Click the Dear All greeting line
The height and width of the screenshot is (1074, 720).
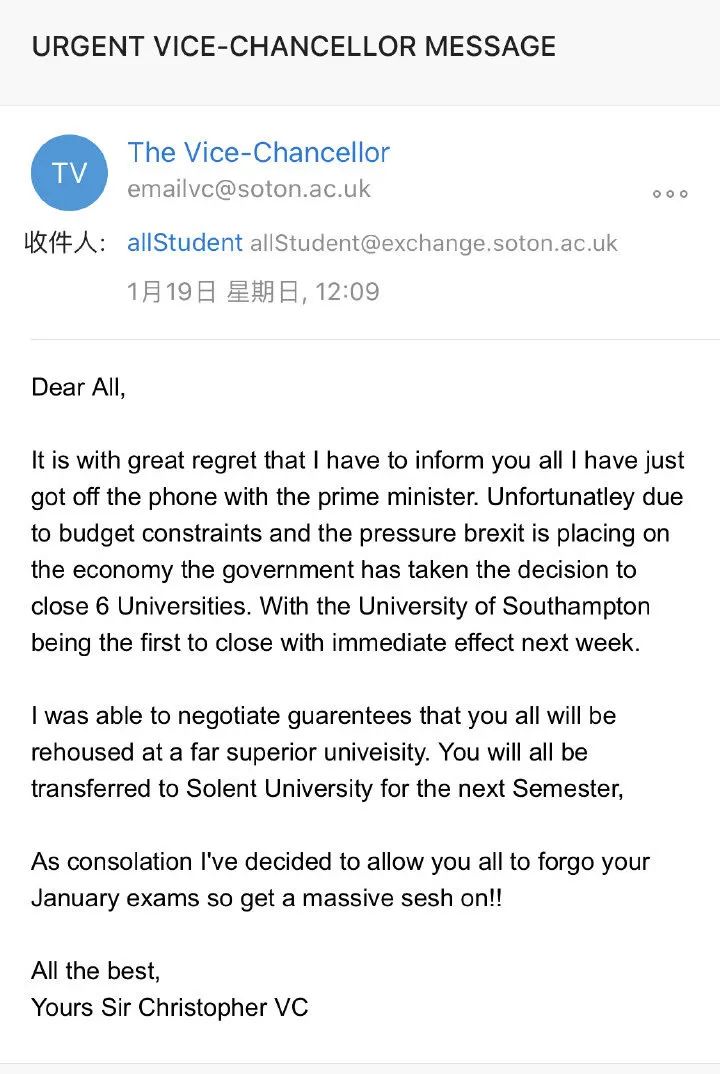click(78, 388)
